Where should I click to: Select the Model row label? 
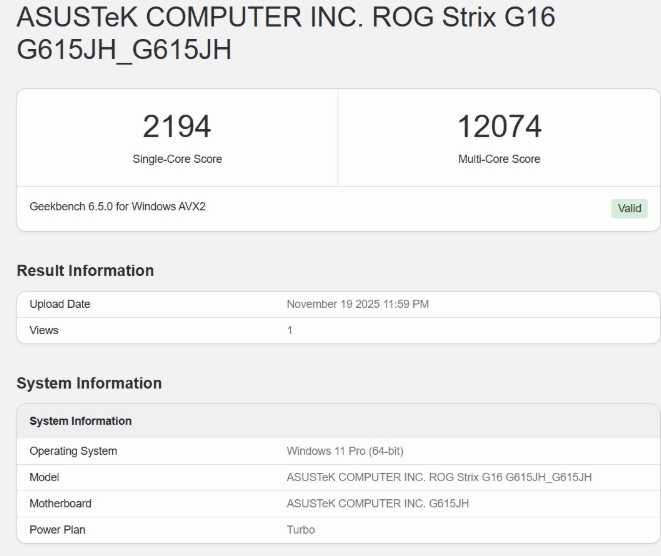(x=46, y=477)
